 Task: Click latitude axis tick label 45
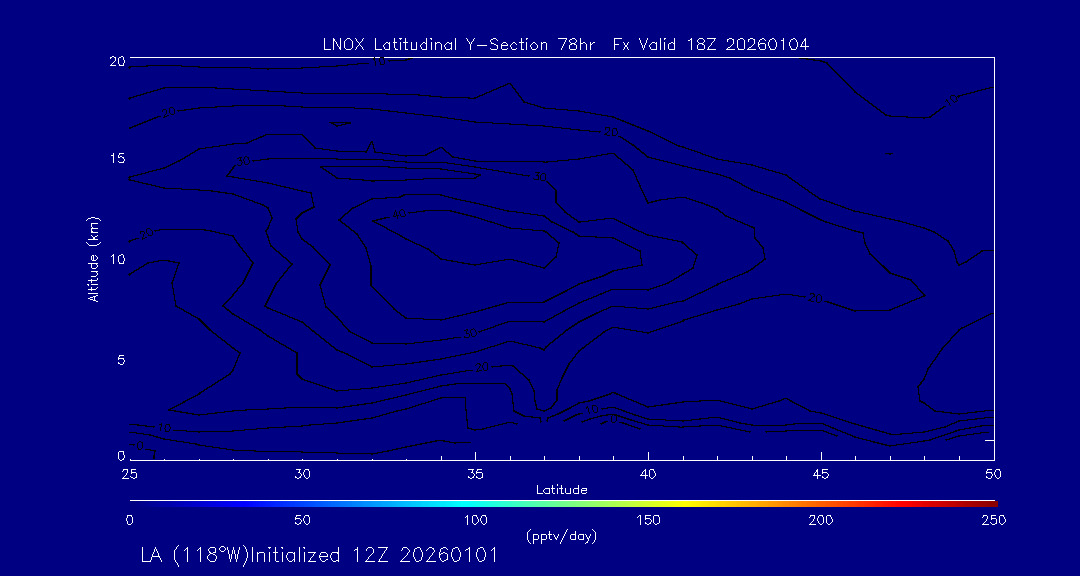click(821, 474)
